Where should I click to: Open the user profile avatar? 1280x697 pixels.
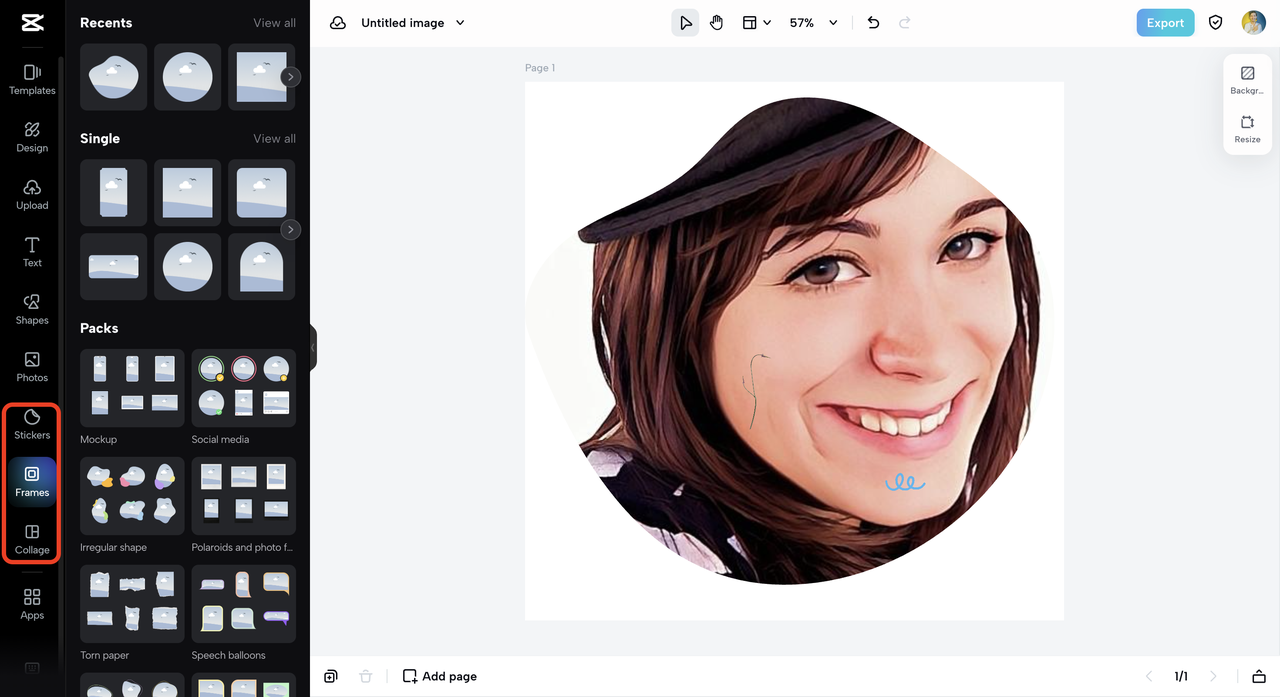1254,23
